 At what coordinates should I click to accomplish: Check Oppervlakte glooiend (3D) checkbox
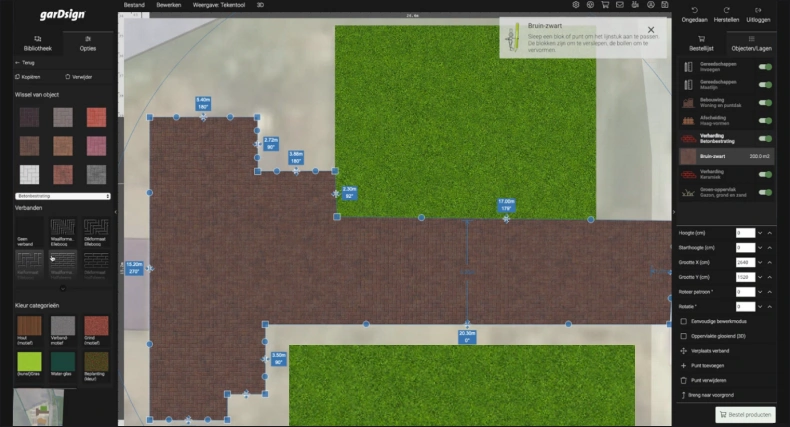coord(684,336)
